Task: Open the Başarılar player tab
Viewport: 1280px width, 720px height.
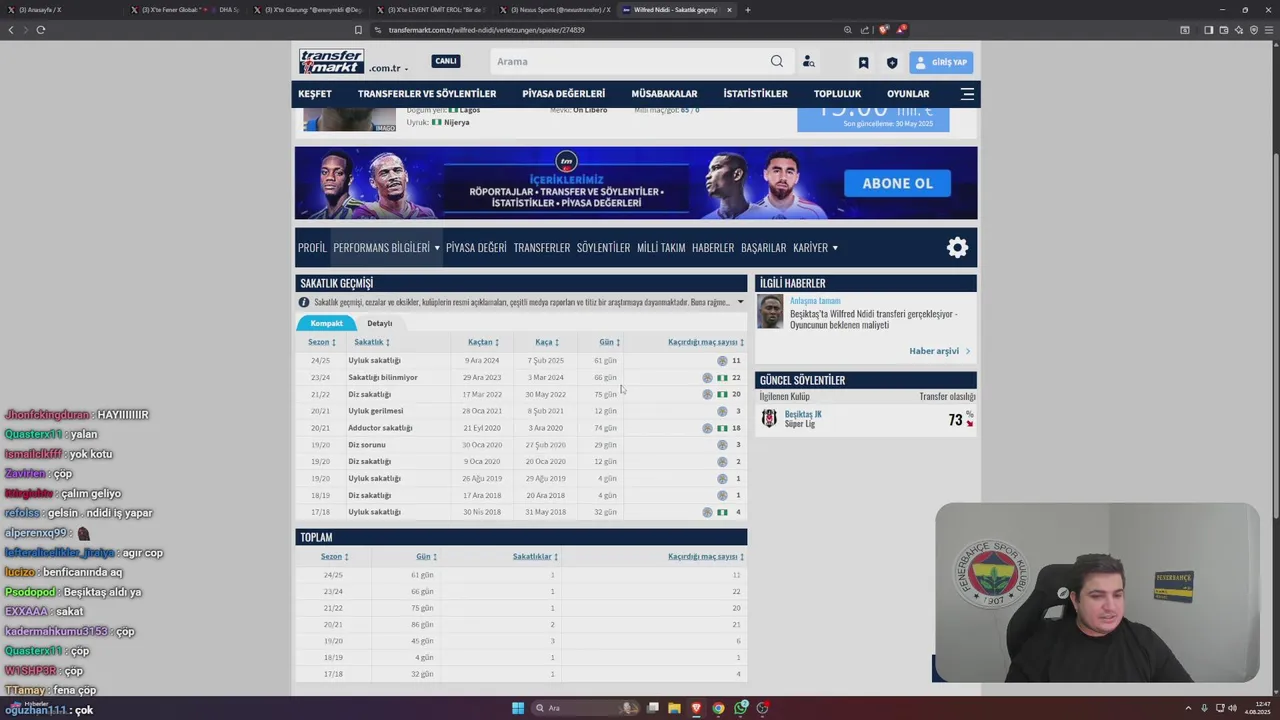Action: point(763,247)
